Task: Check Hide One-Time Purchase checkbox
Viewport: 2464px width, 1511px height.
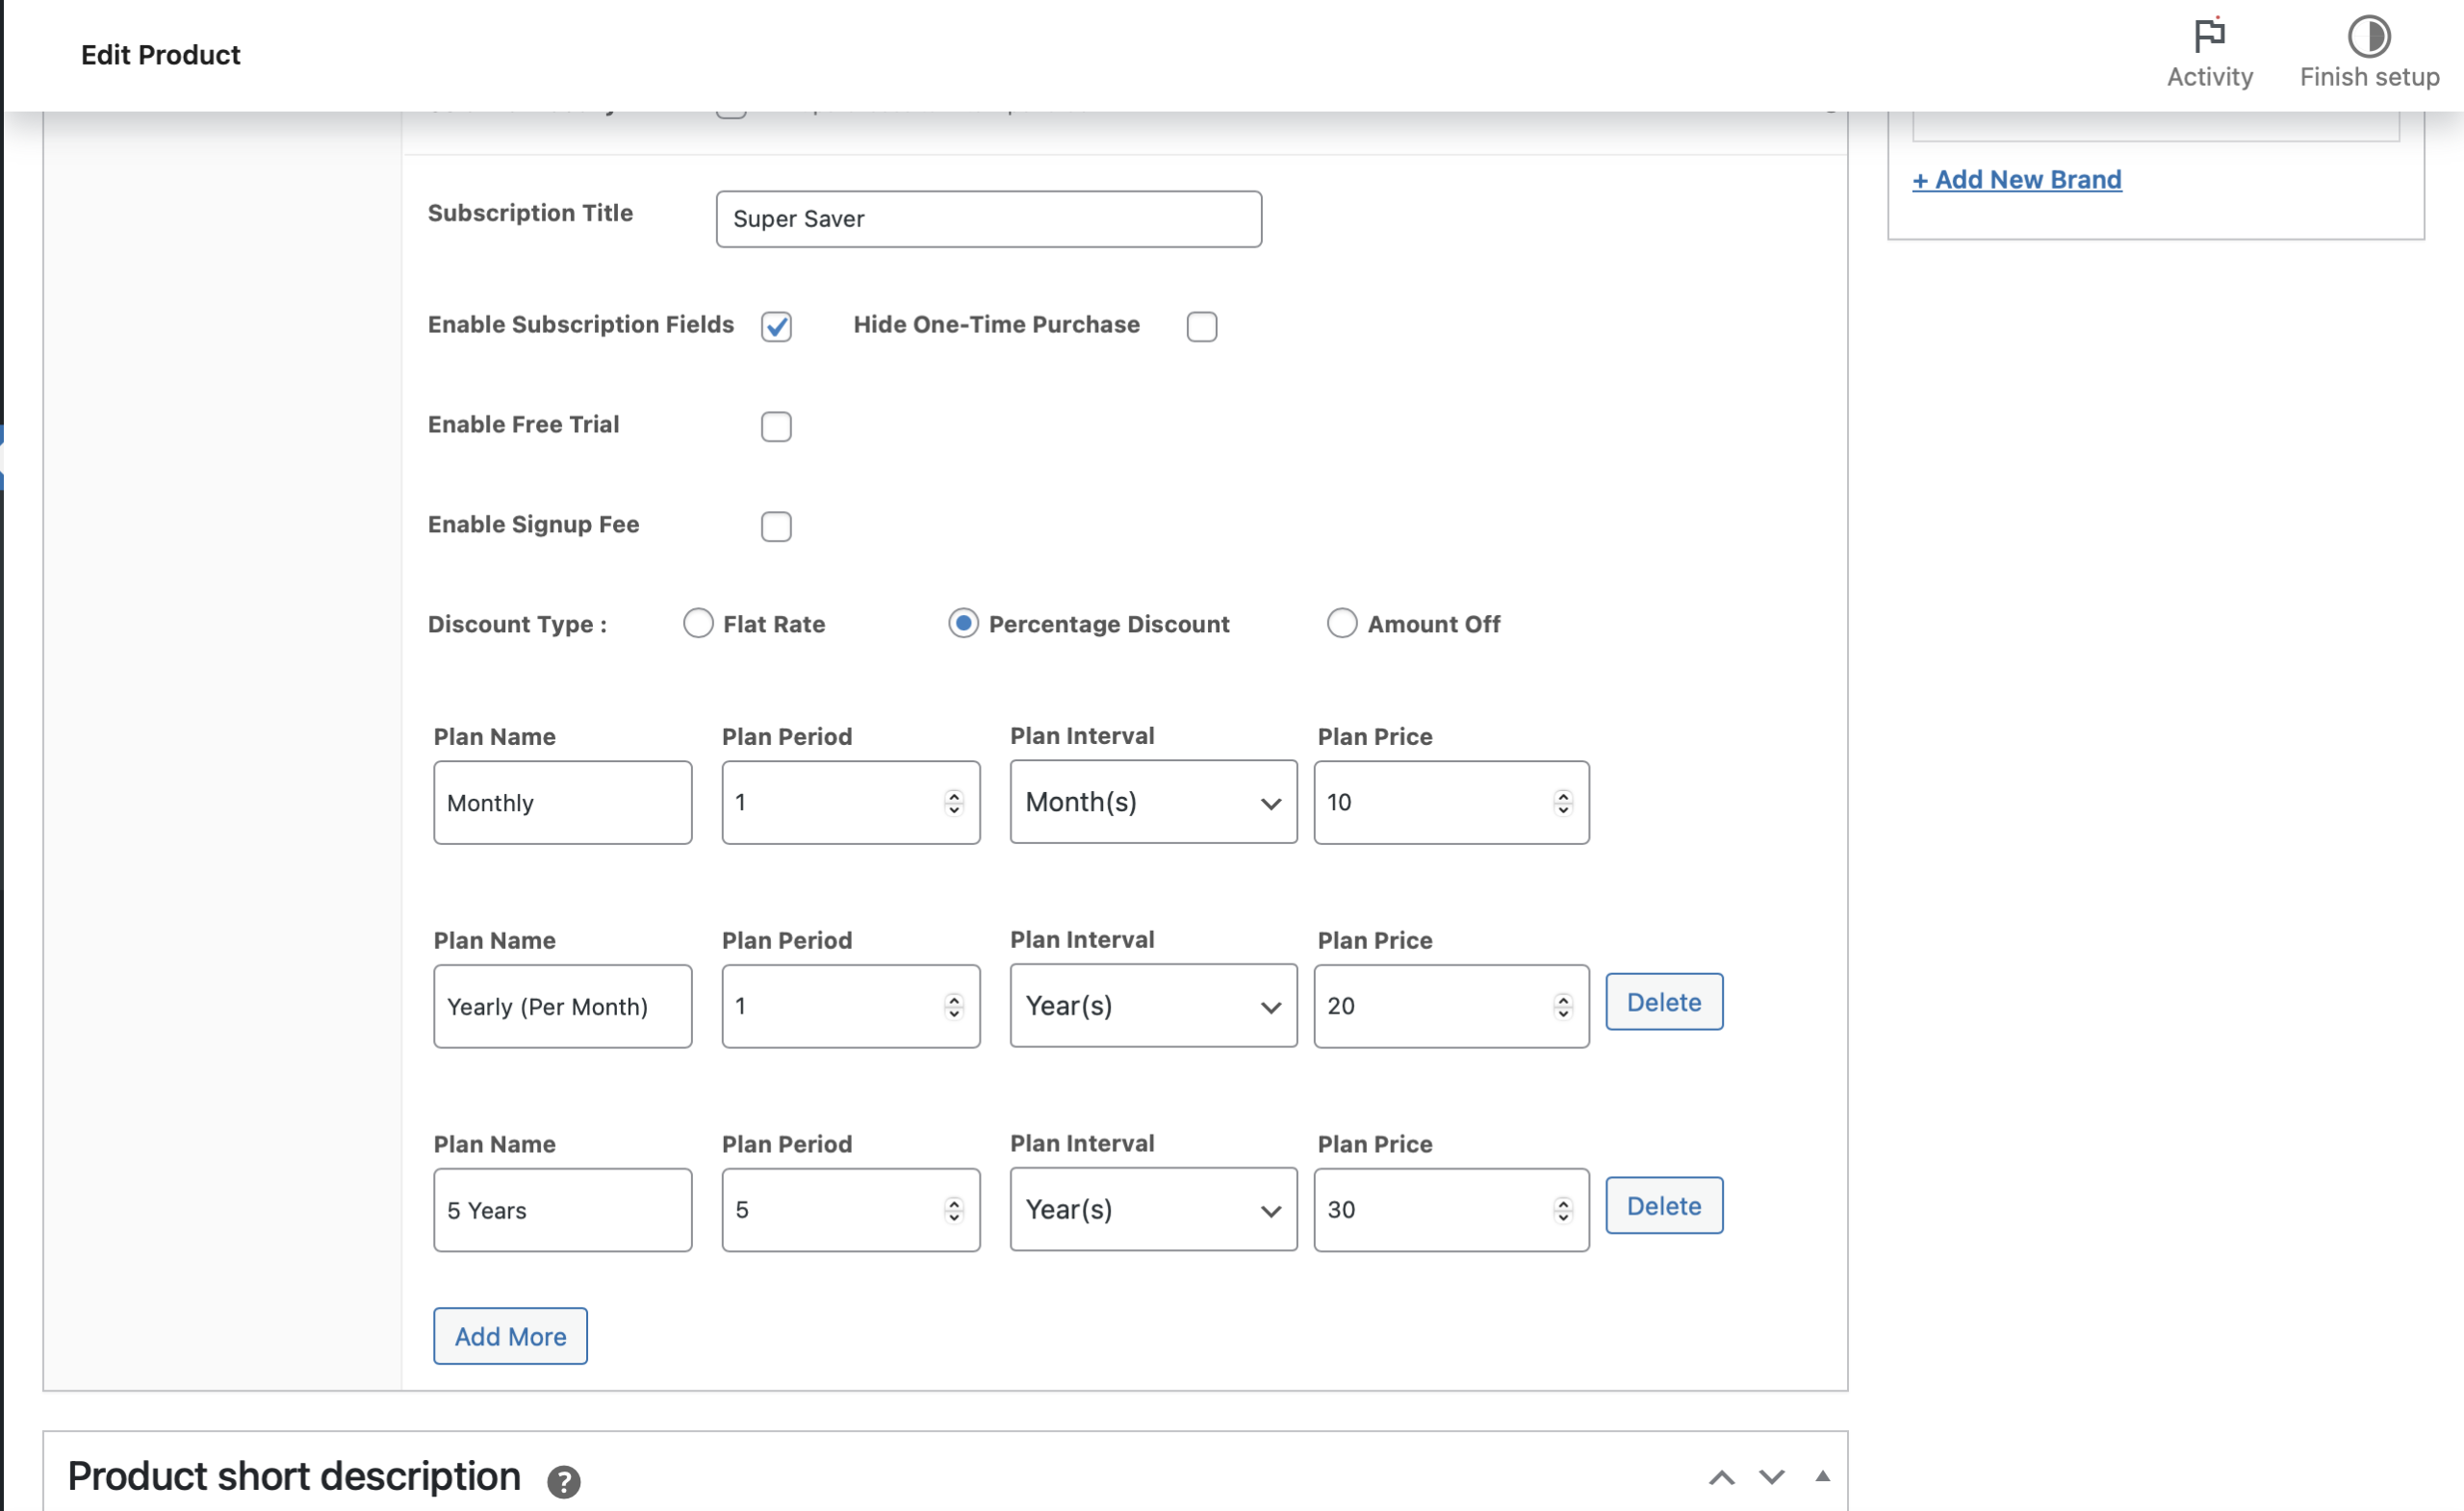Action: 1201,326
